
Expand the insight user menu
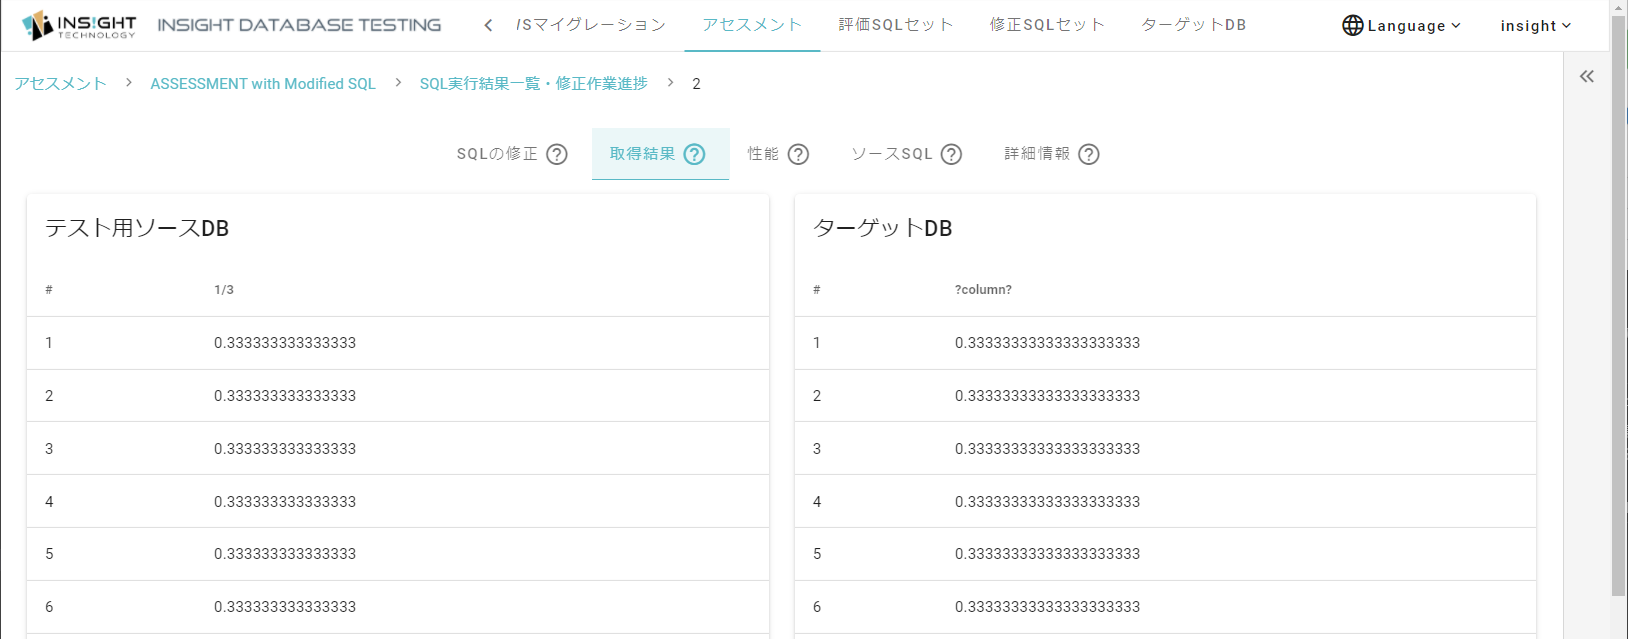(1536, 25)
